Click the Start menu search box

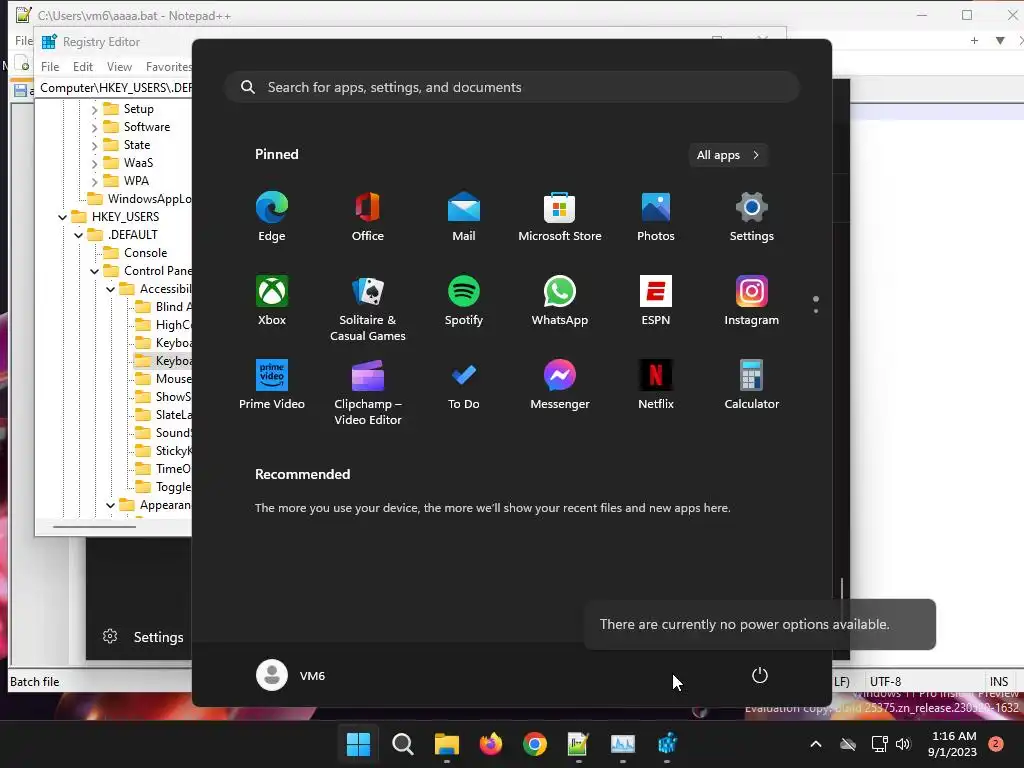(x=512, y=88)
